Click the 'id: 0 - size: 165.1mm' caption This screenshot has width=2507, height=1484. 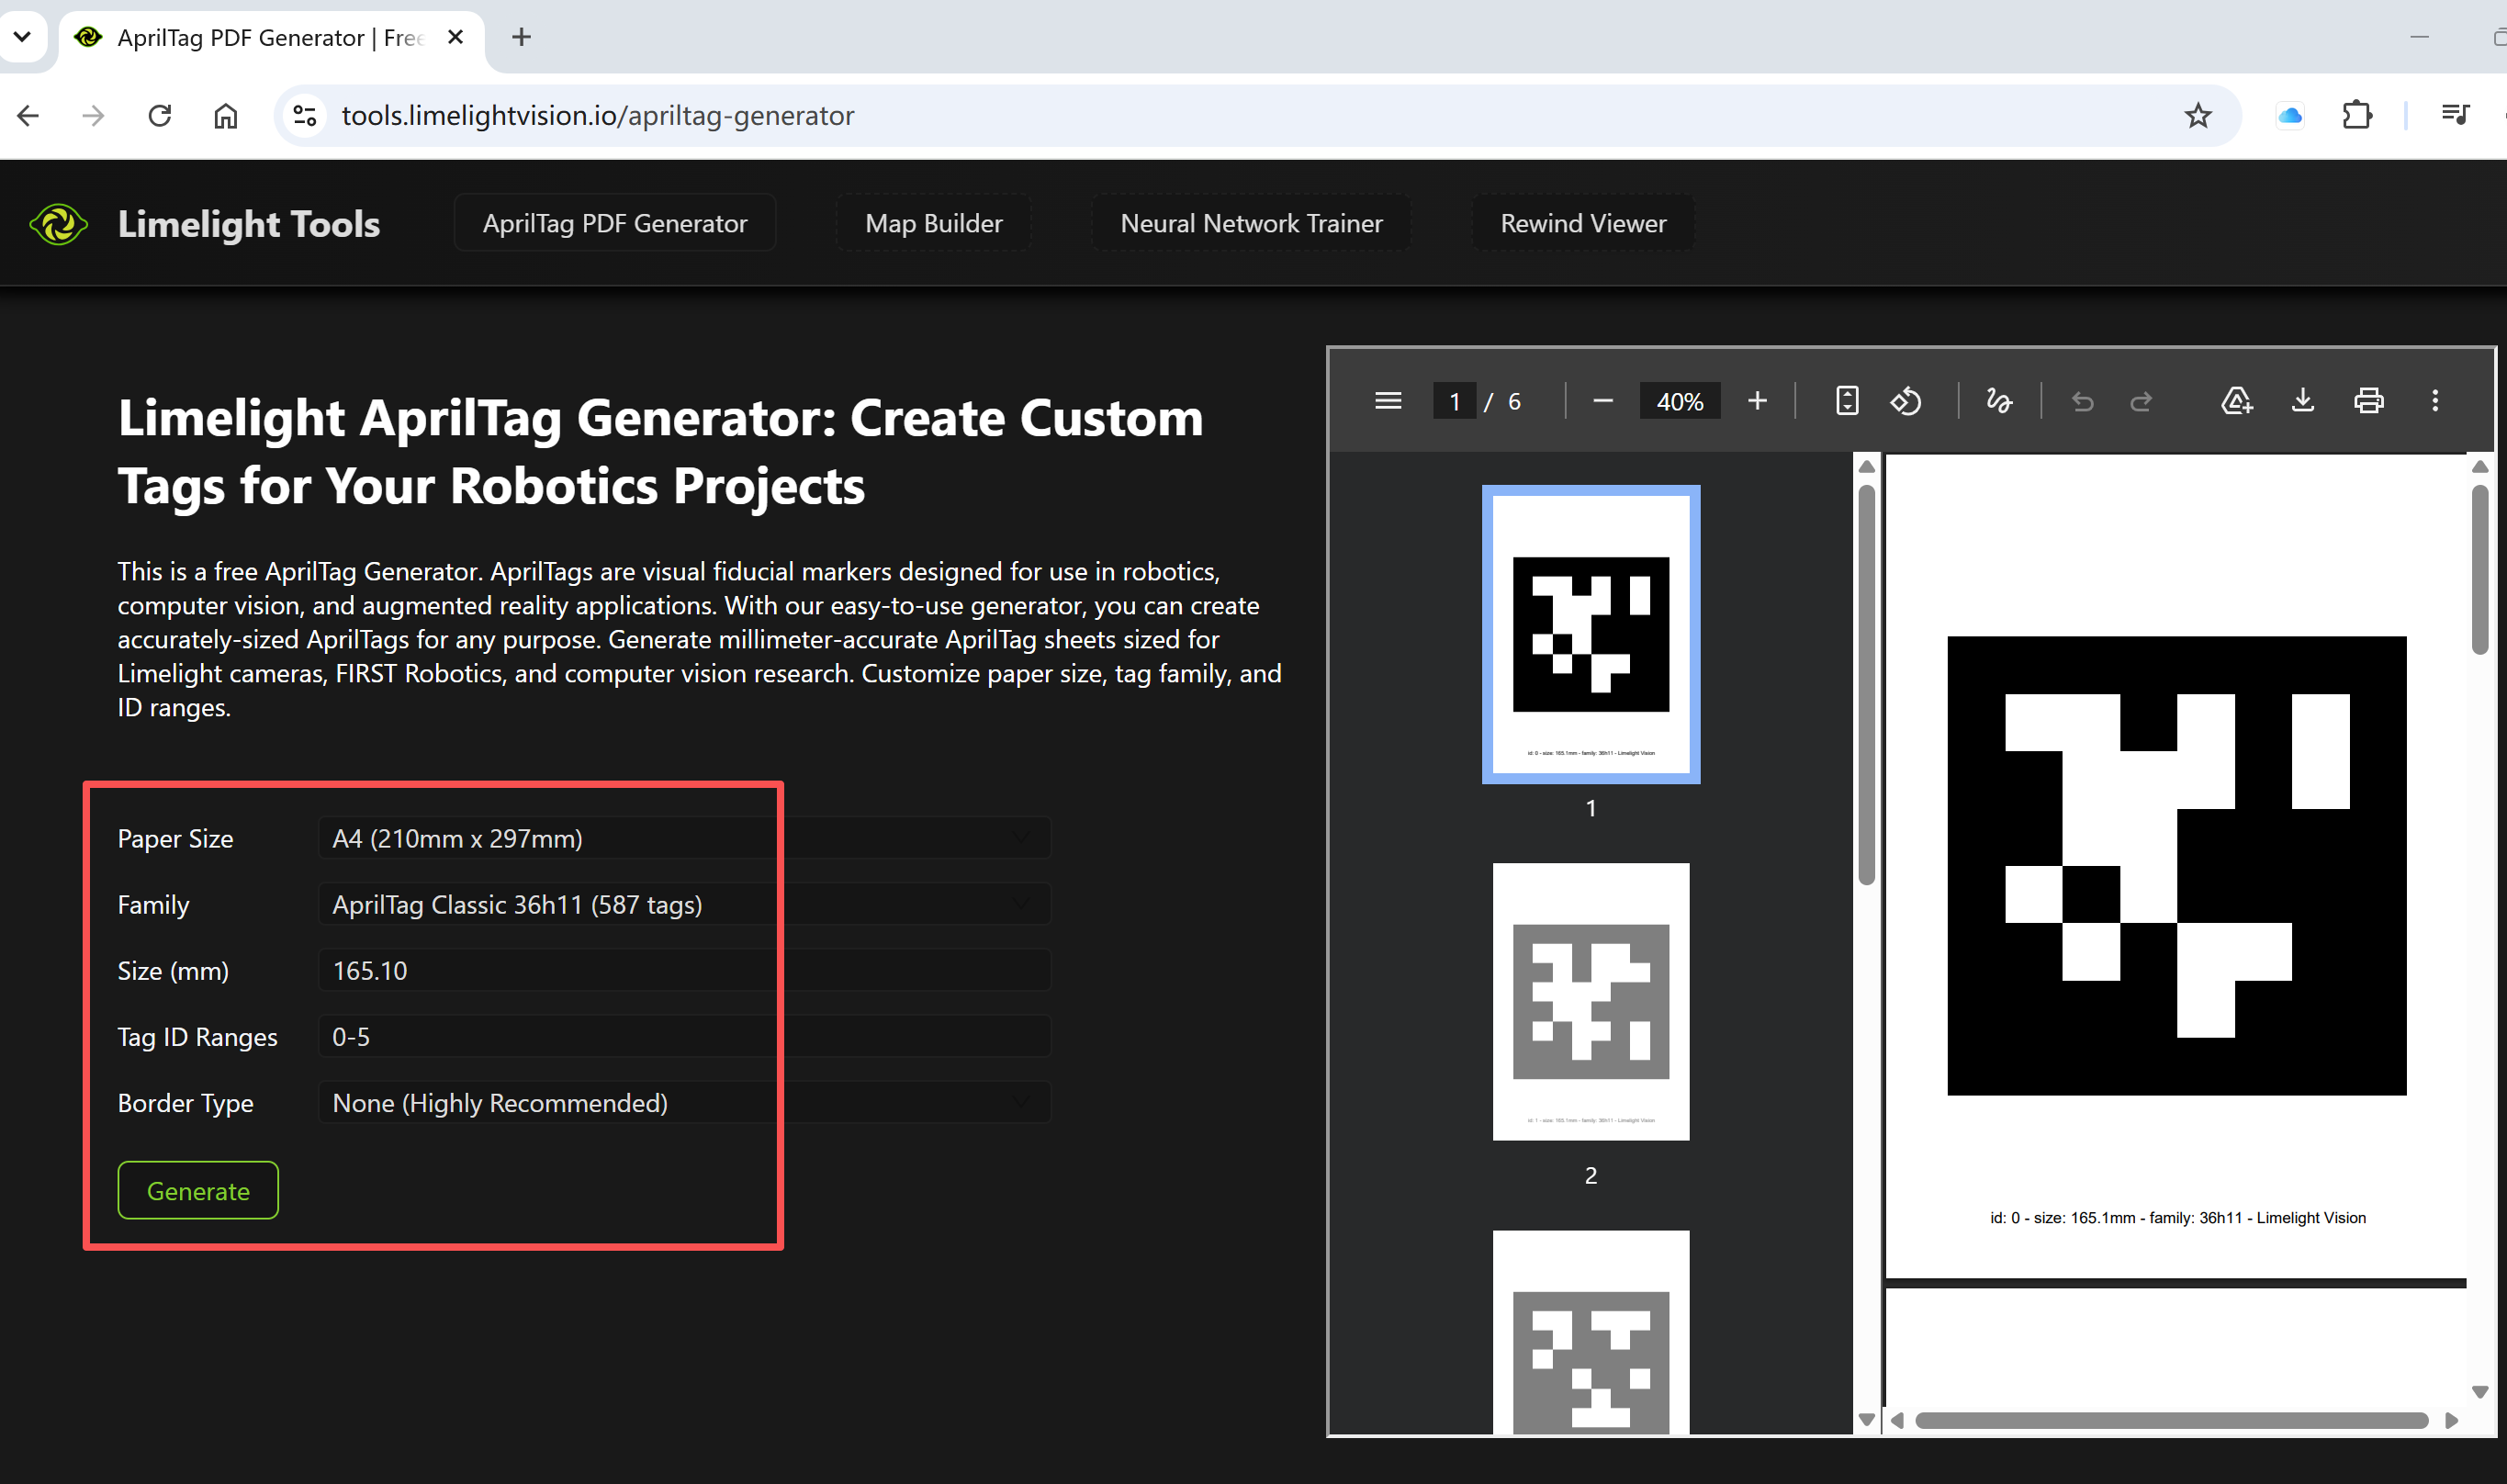point(2177,1218)
